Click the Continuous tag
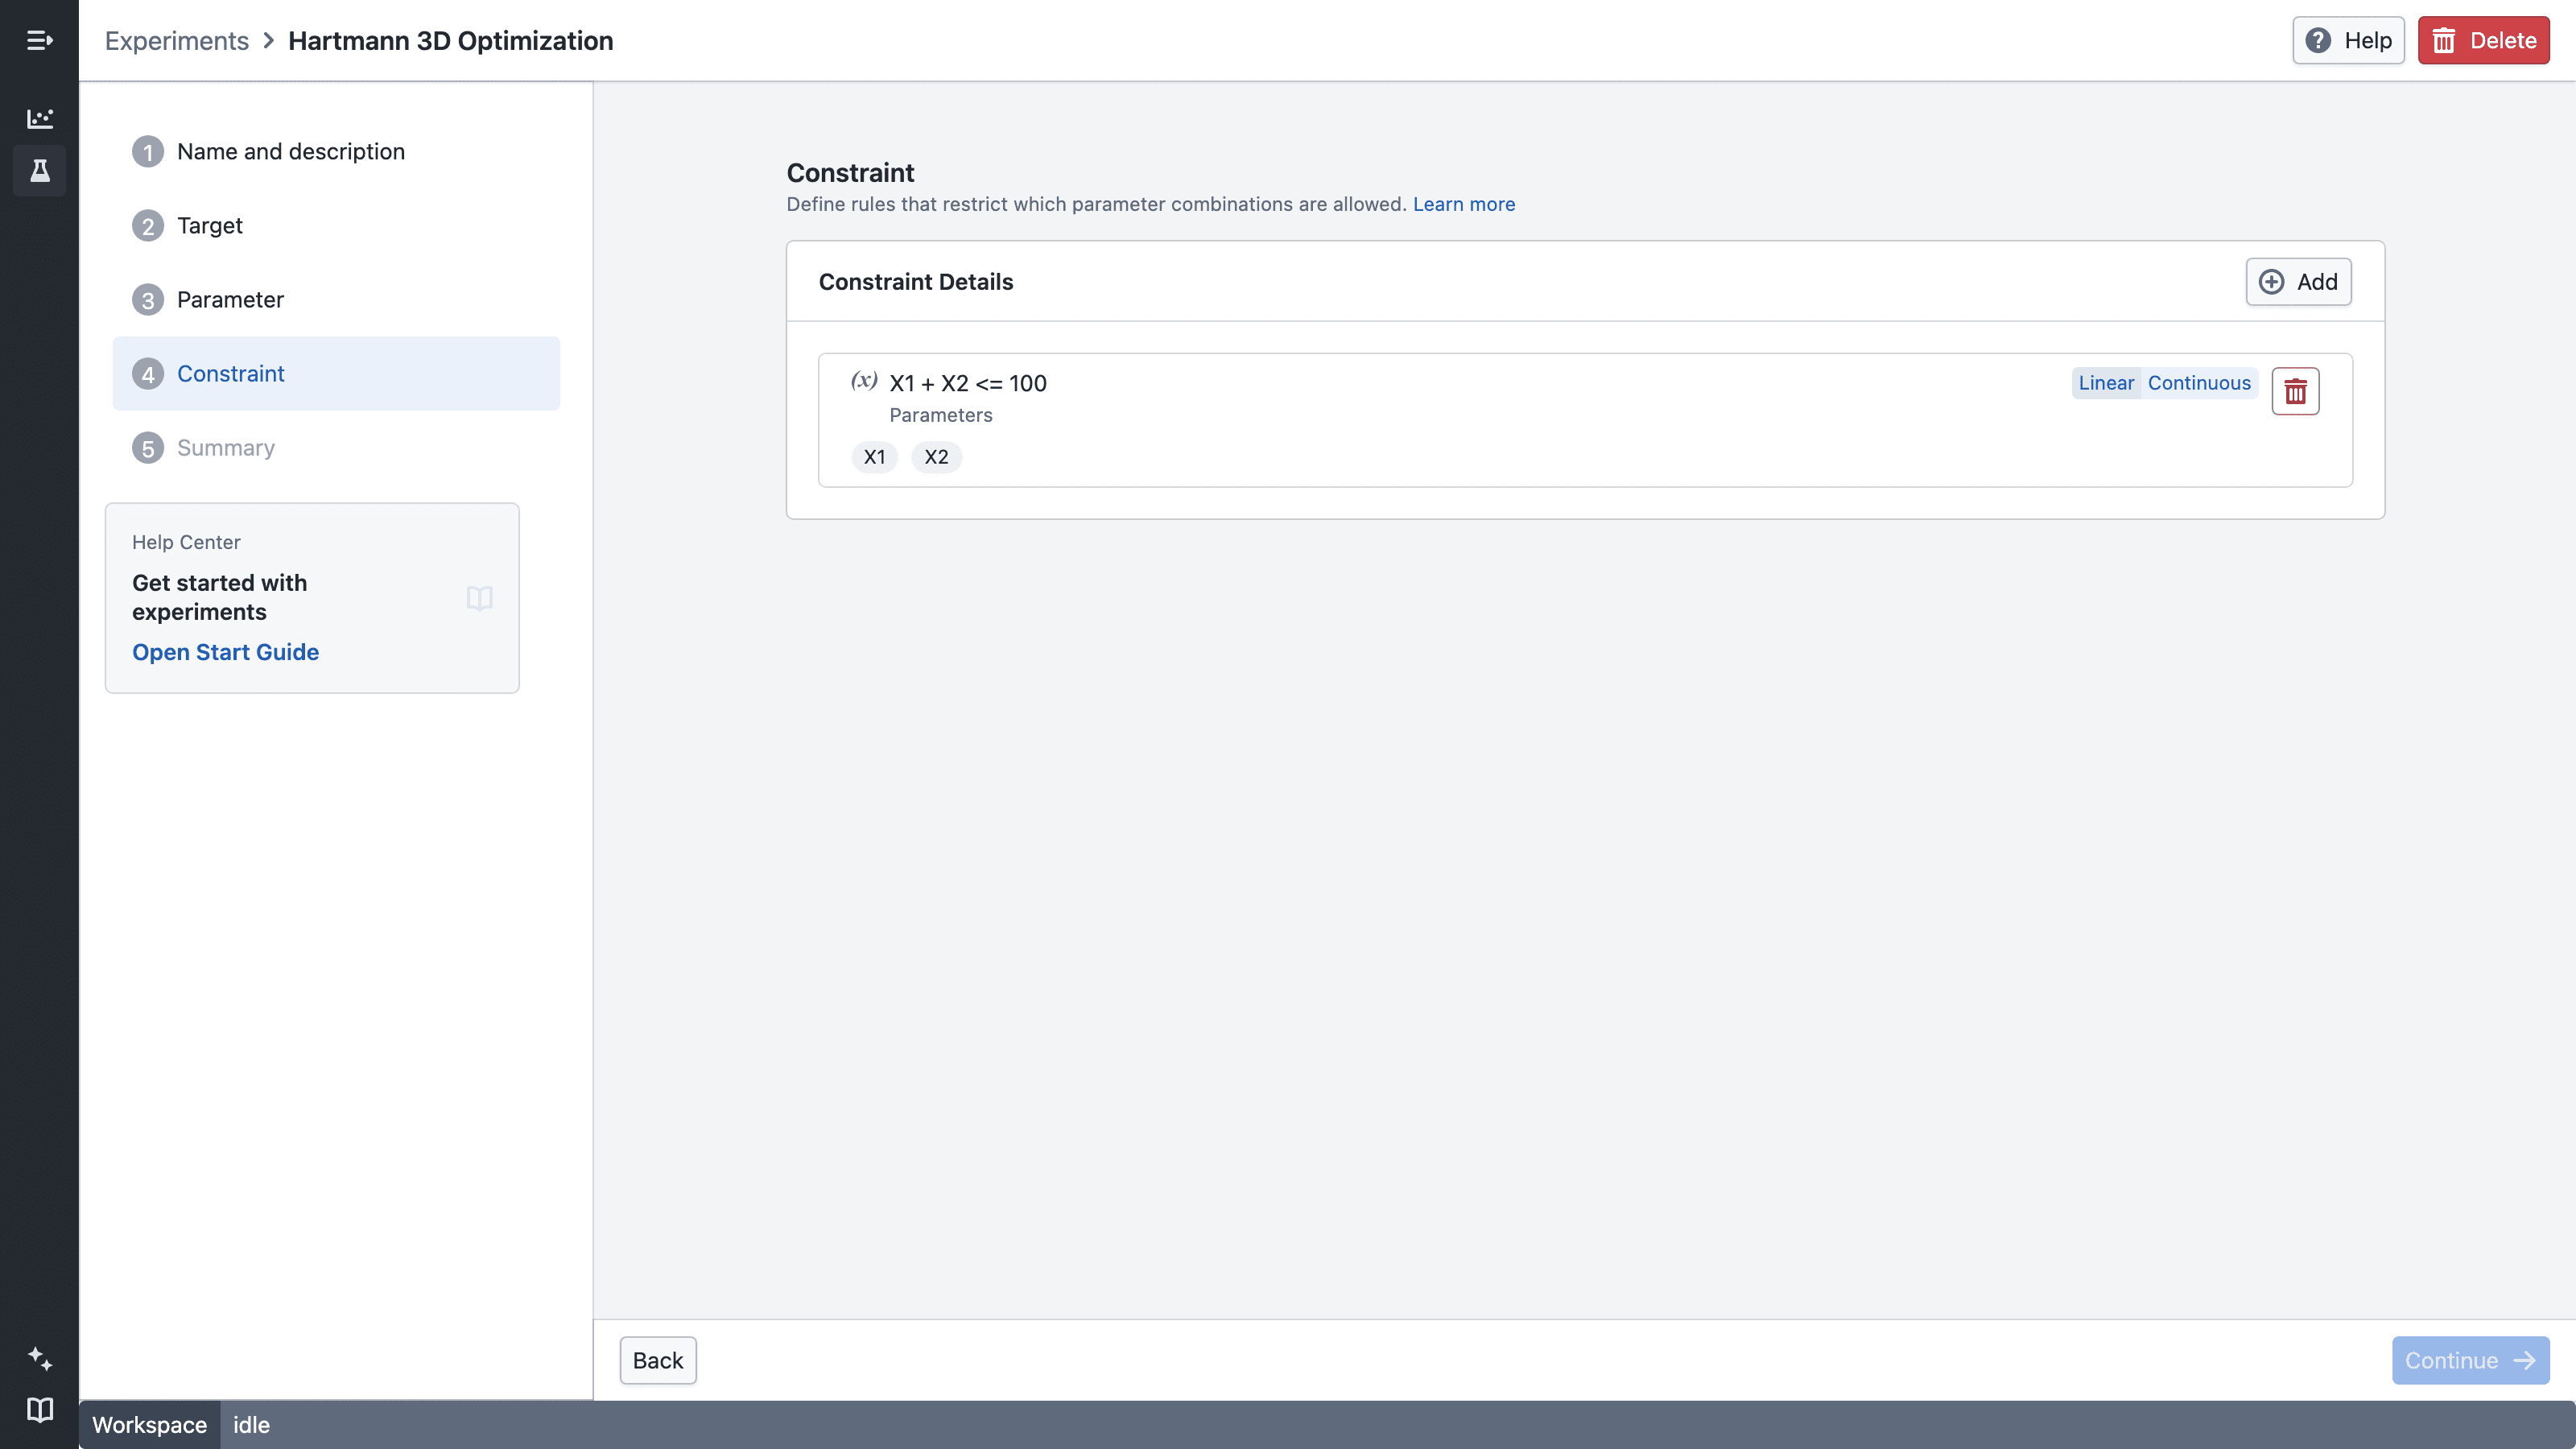This screenshot has width=2576, height=1449. (x=2199, y=382)
